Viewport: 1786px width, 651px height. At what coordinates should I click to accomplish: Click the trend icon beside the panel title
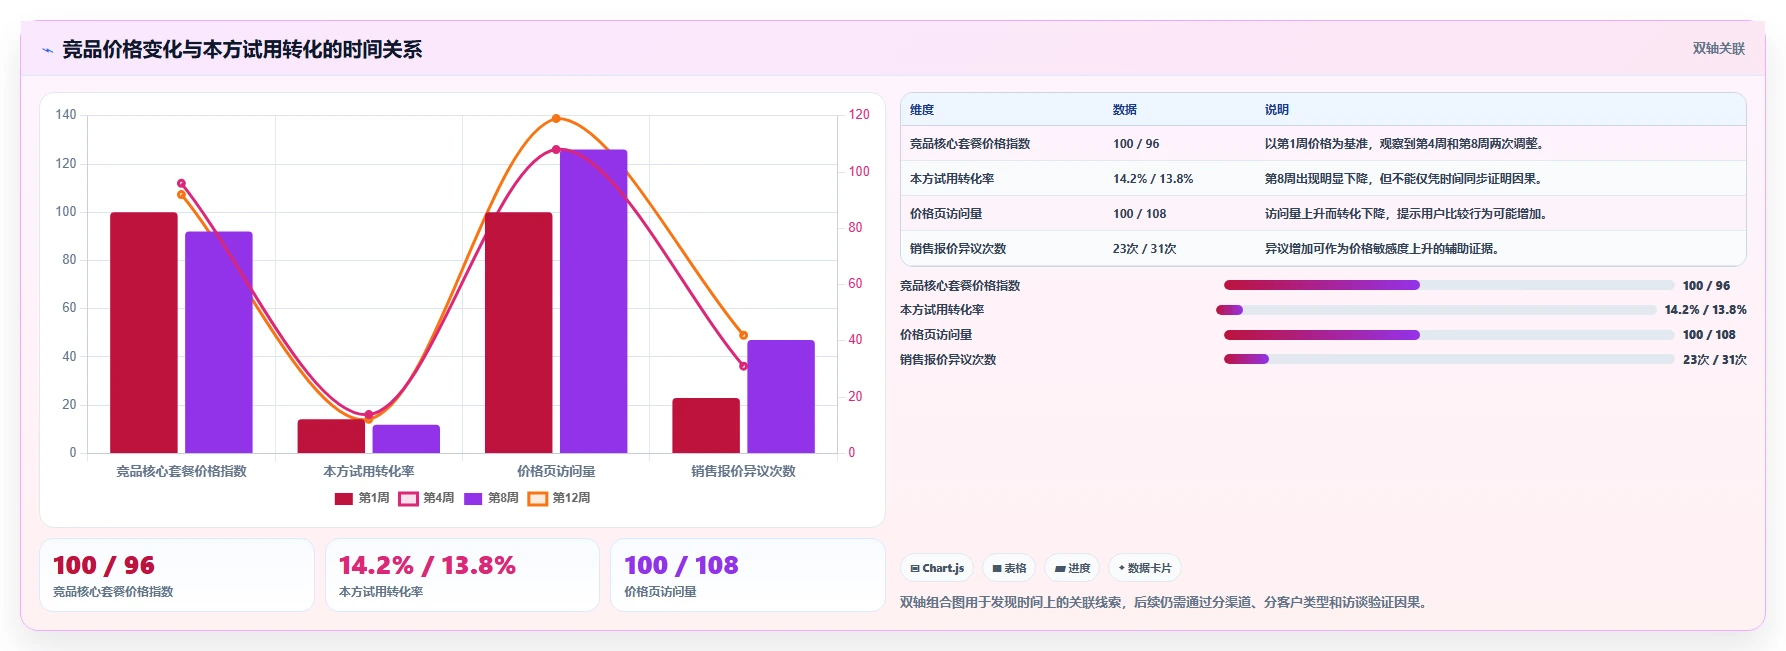click(x=47, y=50)
